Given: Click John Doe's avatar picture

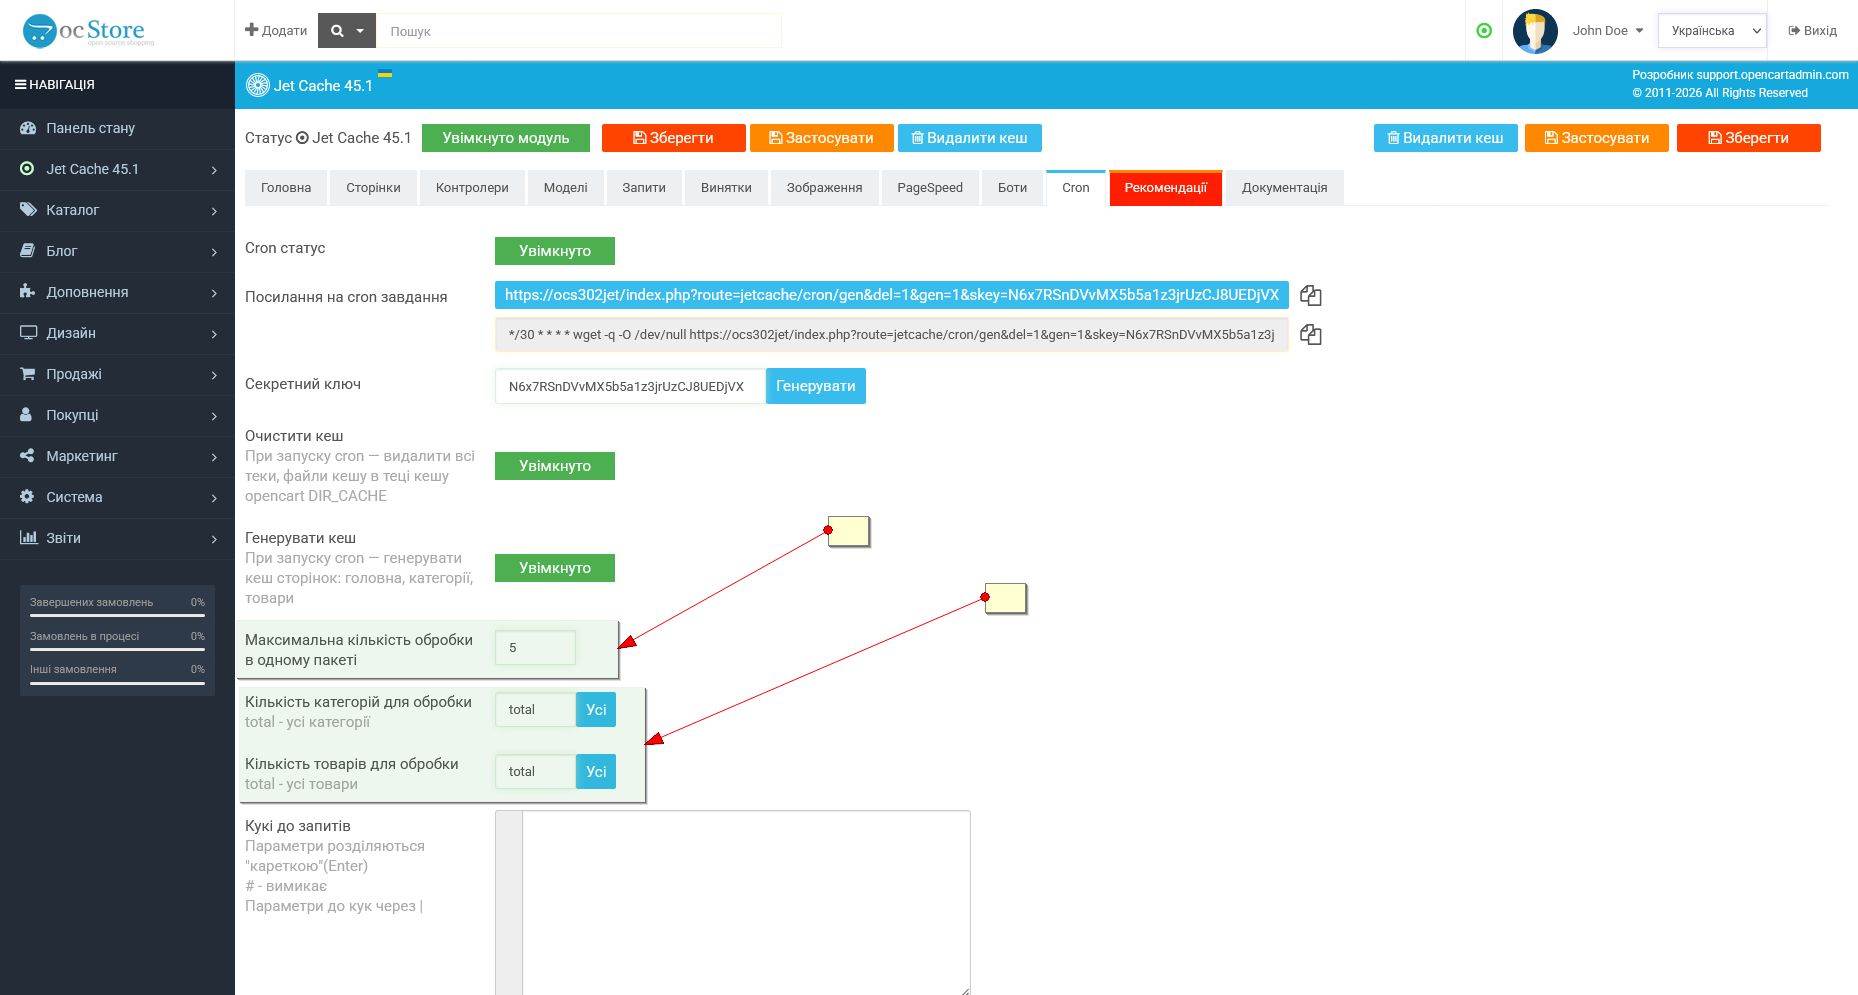Looking at the screenshot, I should [x=1535, y=31].
